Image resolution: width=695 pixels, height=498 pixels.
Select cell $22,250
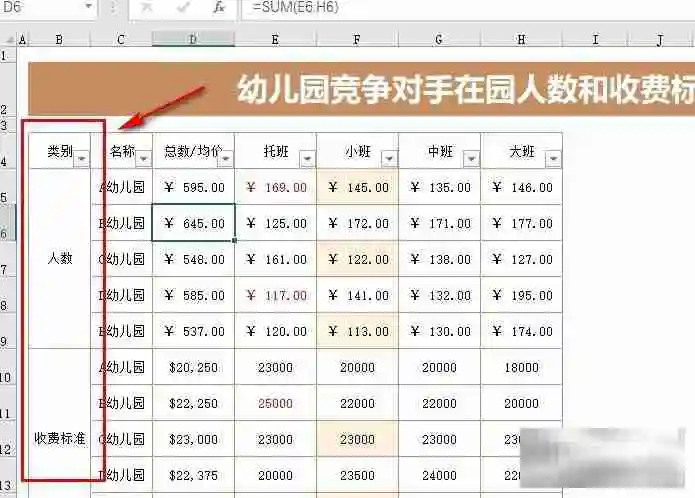tap(193, 403)
